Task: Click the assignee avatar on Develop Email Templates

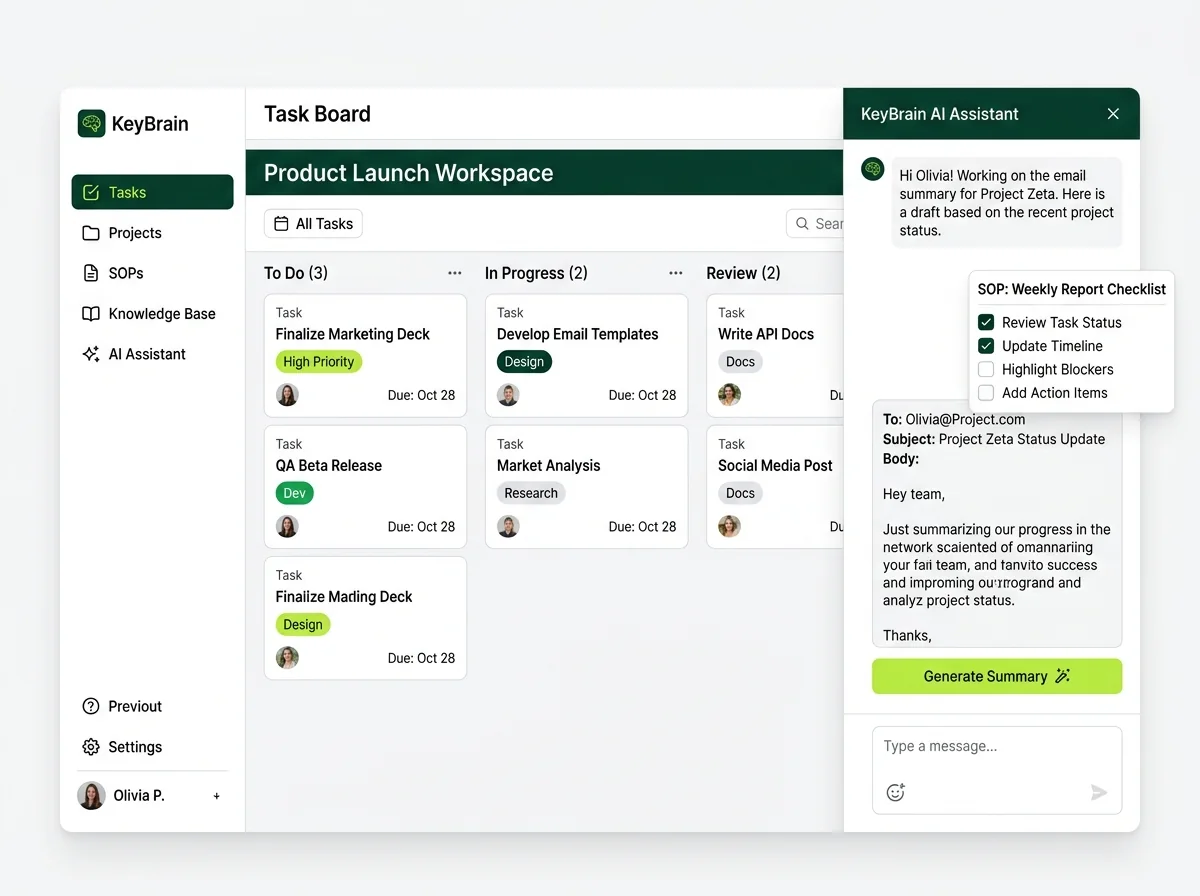Action: click(x=508, y=395)
